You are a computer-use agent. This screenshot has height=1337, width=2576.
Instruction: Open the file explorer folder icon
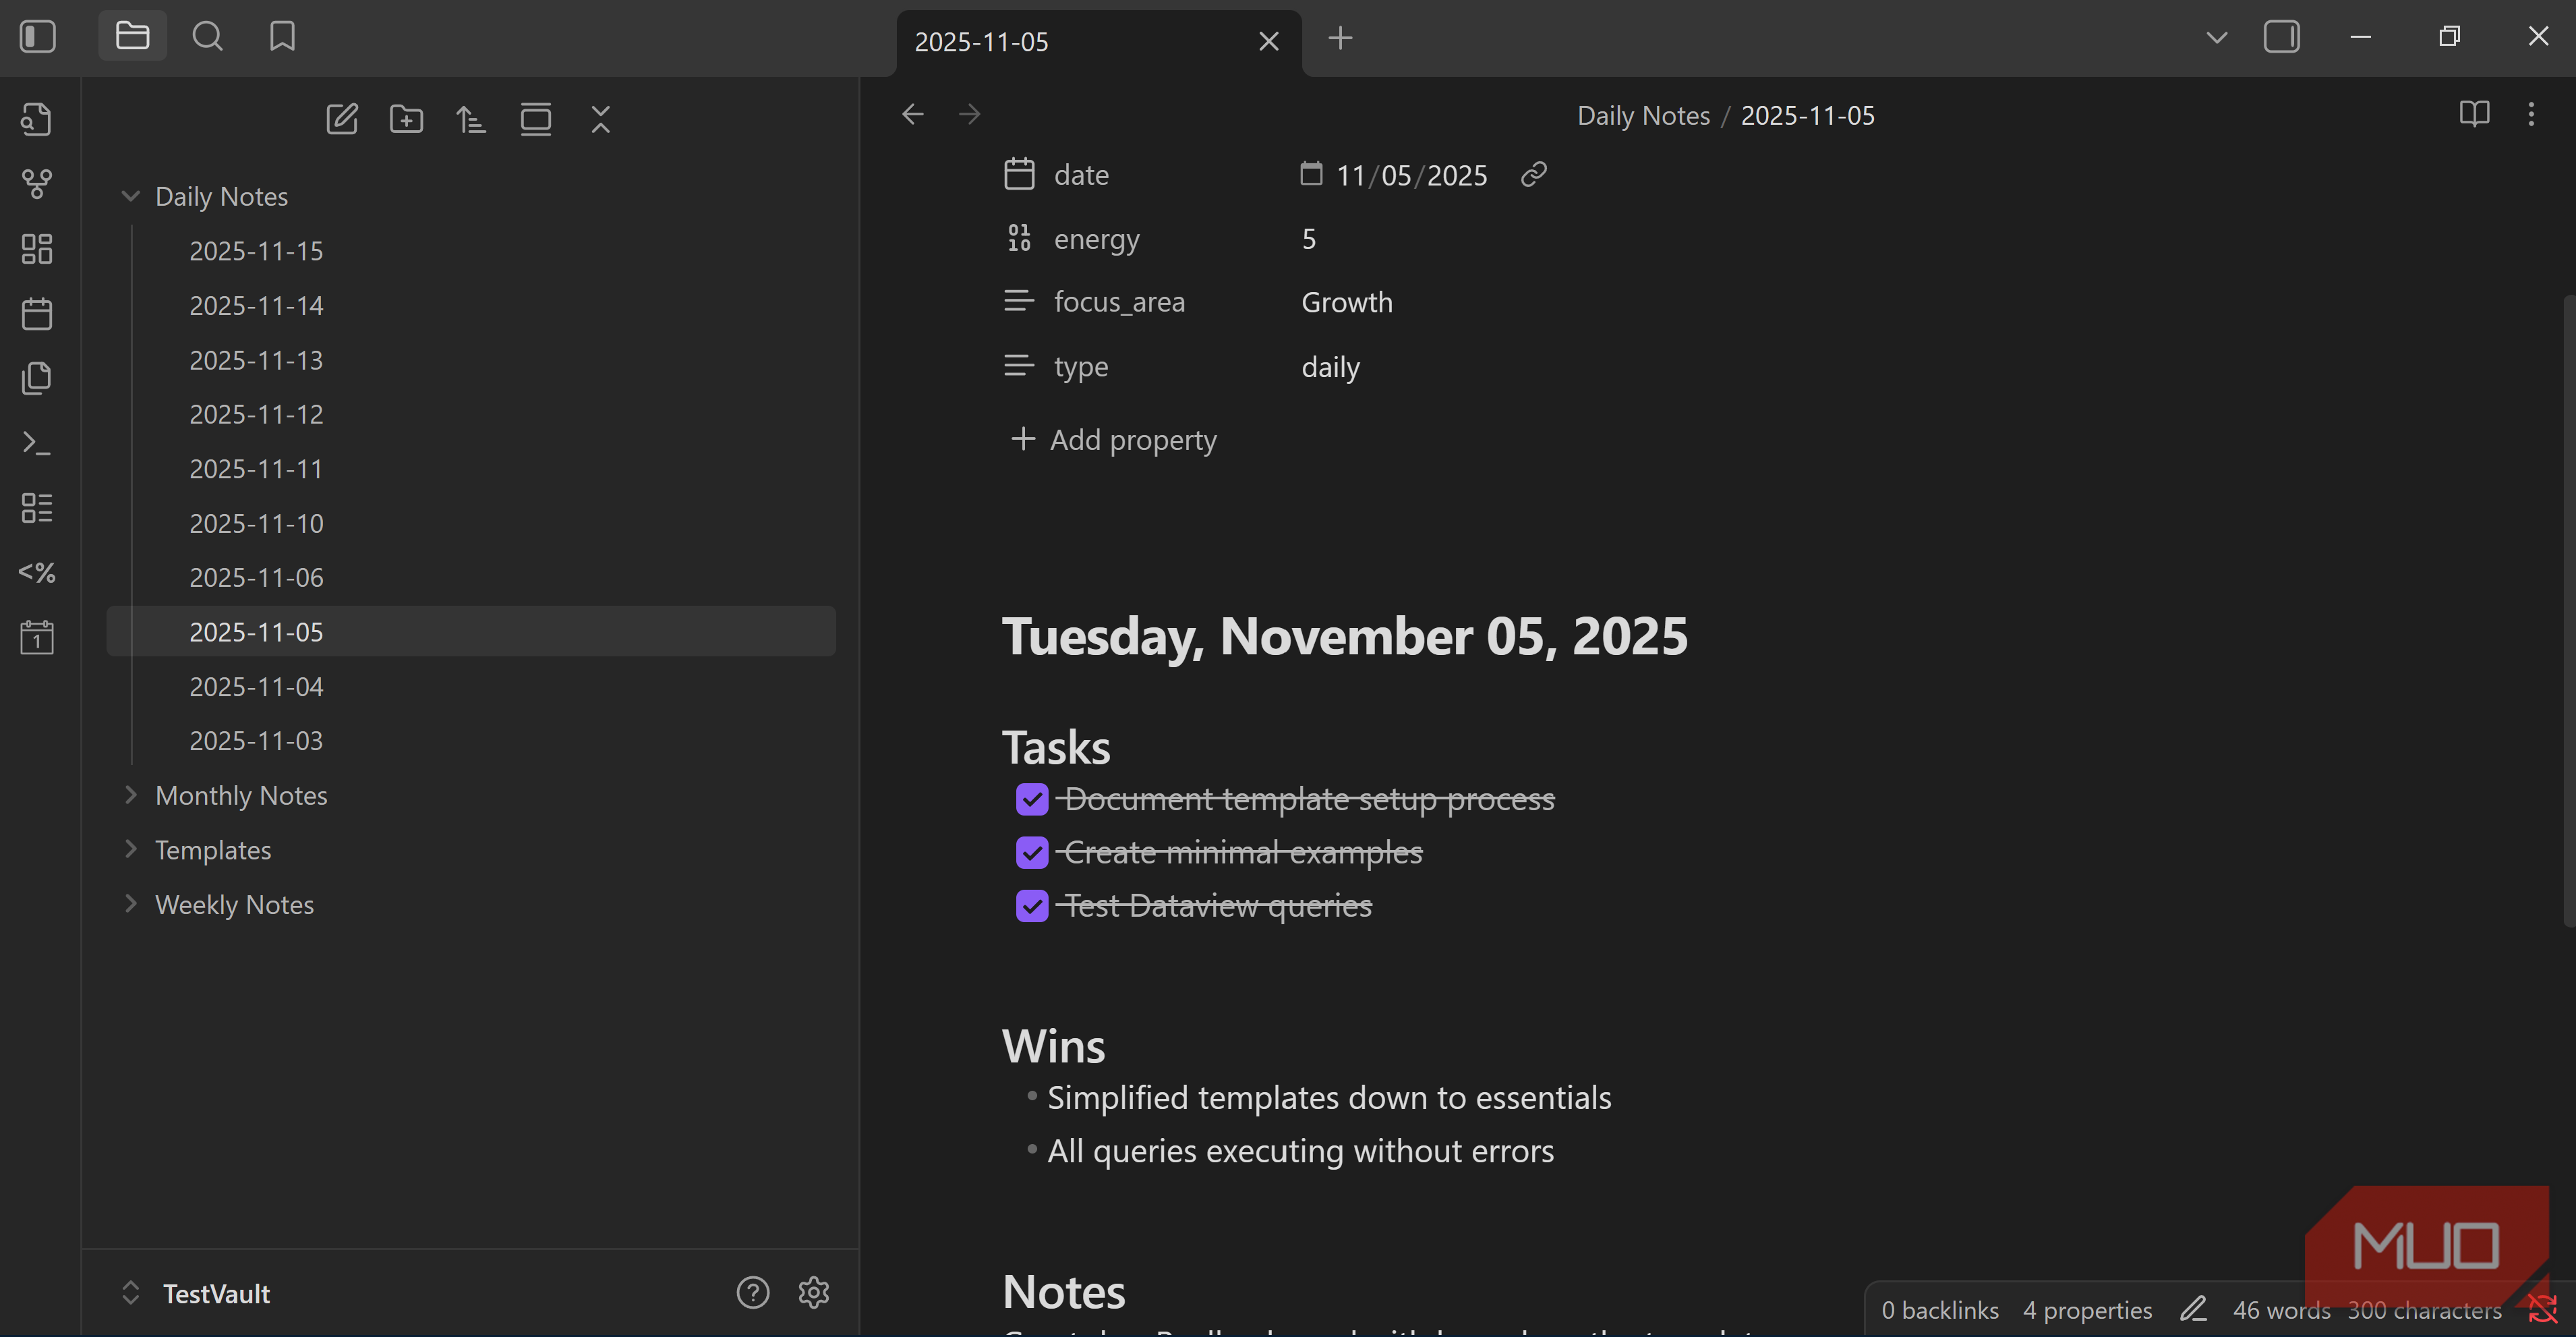[132, 37]
